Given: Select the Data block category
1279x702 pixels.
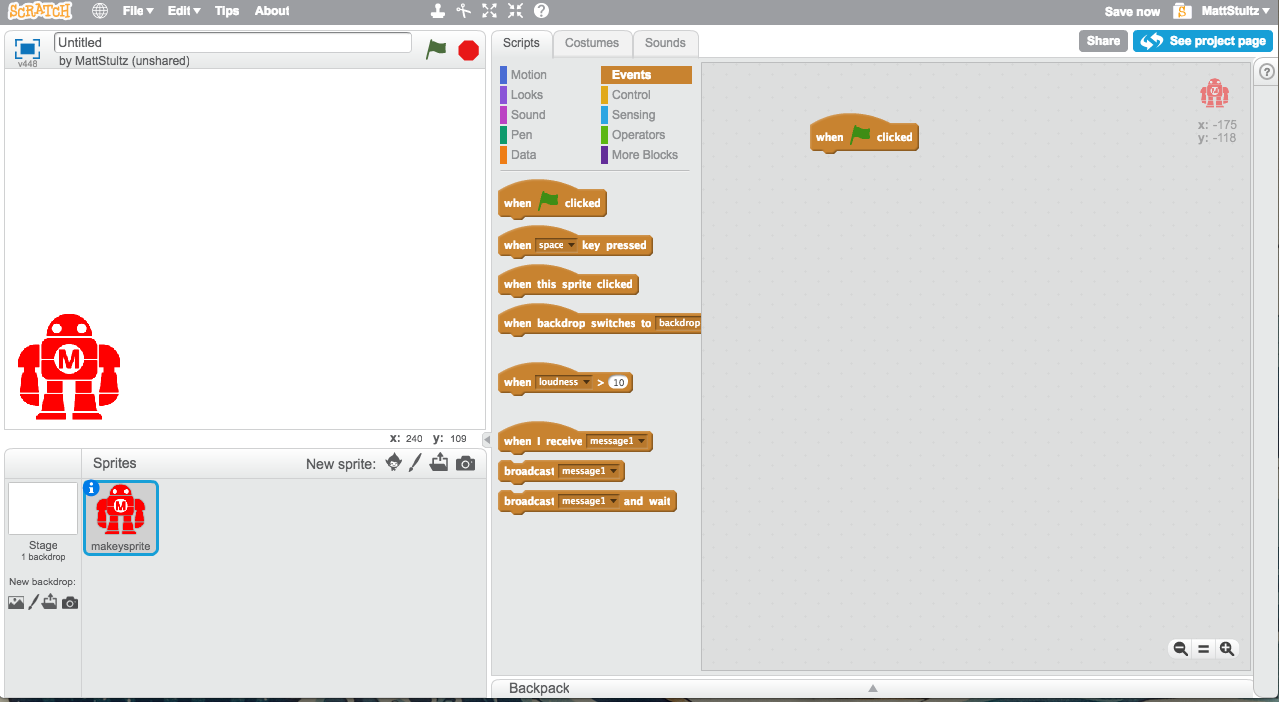Looking at the screenshot, I should pos(523,155).
